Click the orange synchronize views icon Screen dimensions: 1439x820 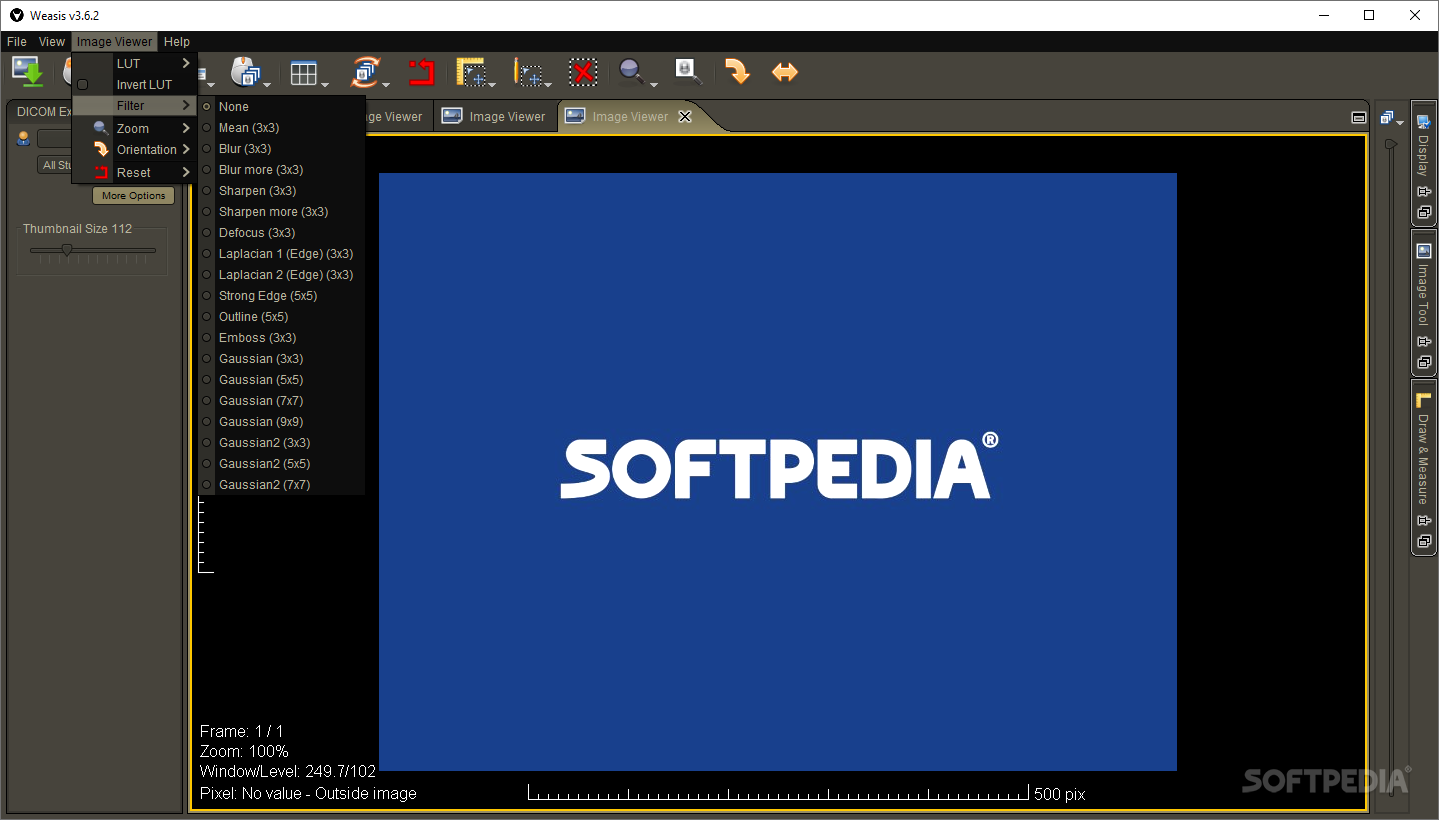365,72
